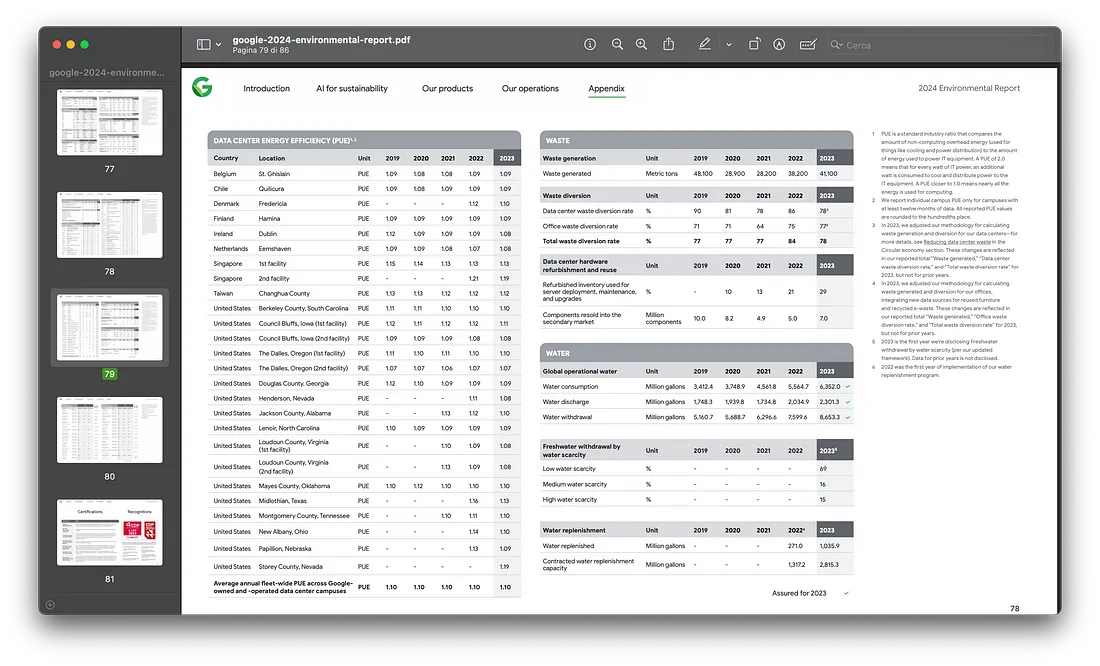Open the form filling tool
Image resolution: width=1100 pixels, height=666 pixels.
pos(808,44)
